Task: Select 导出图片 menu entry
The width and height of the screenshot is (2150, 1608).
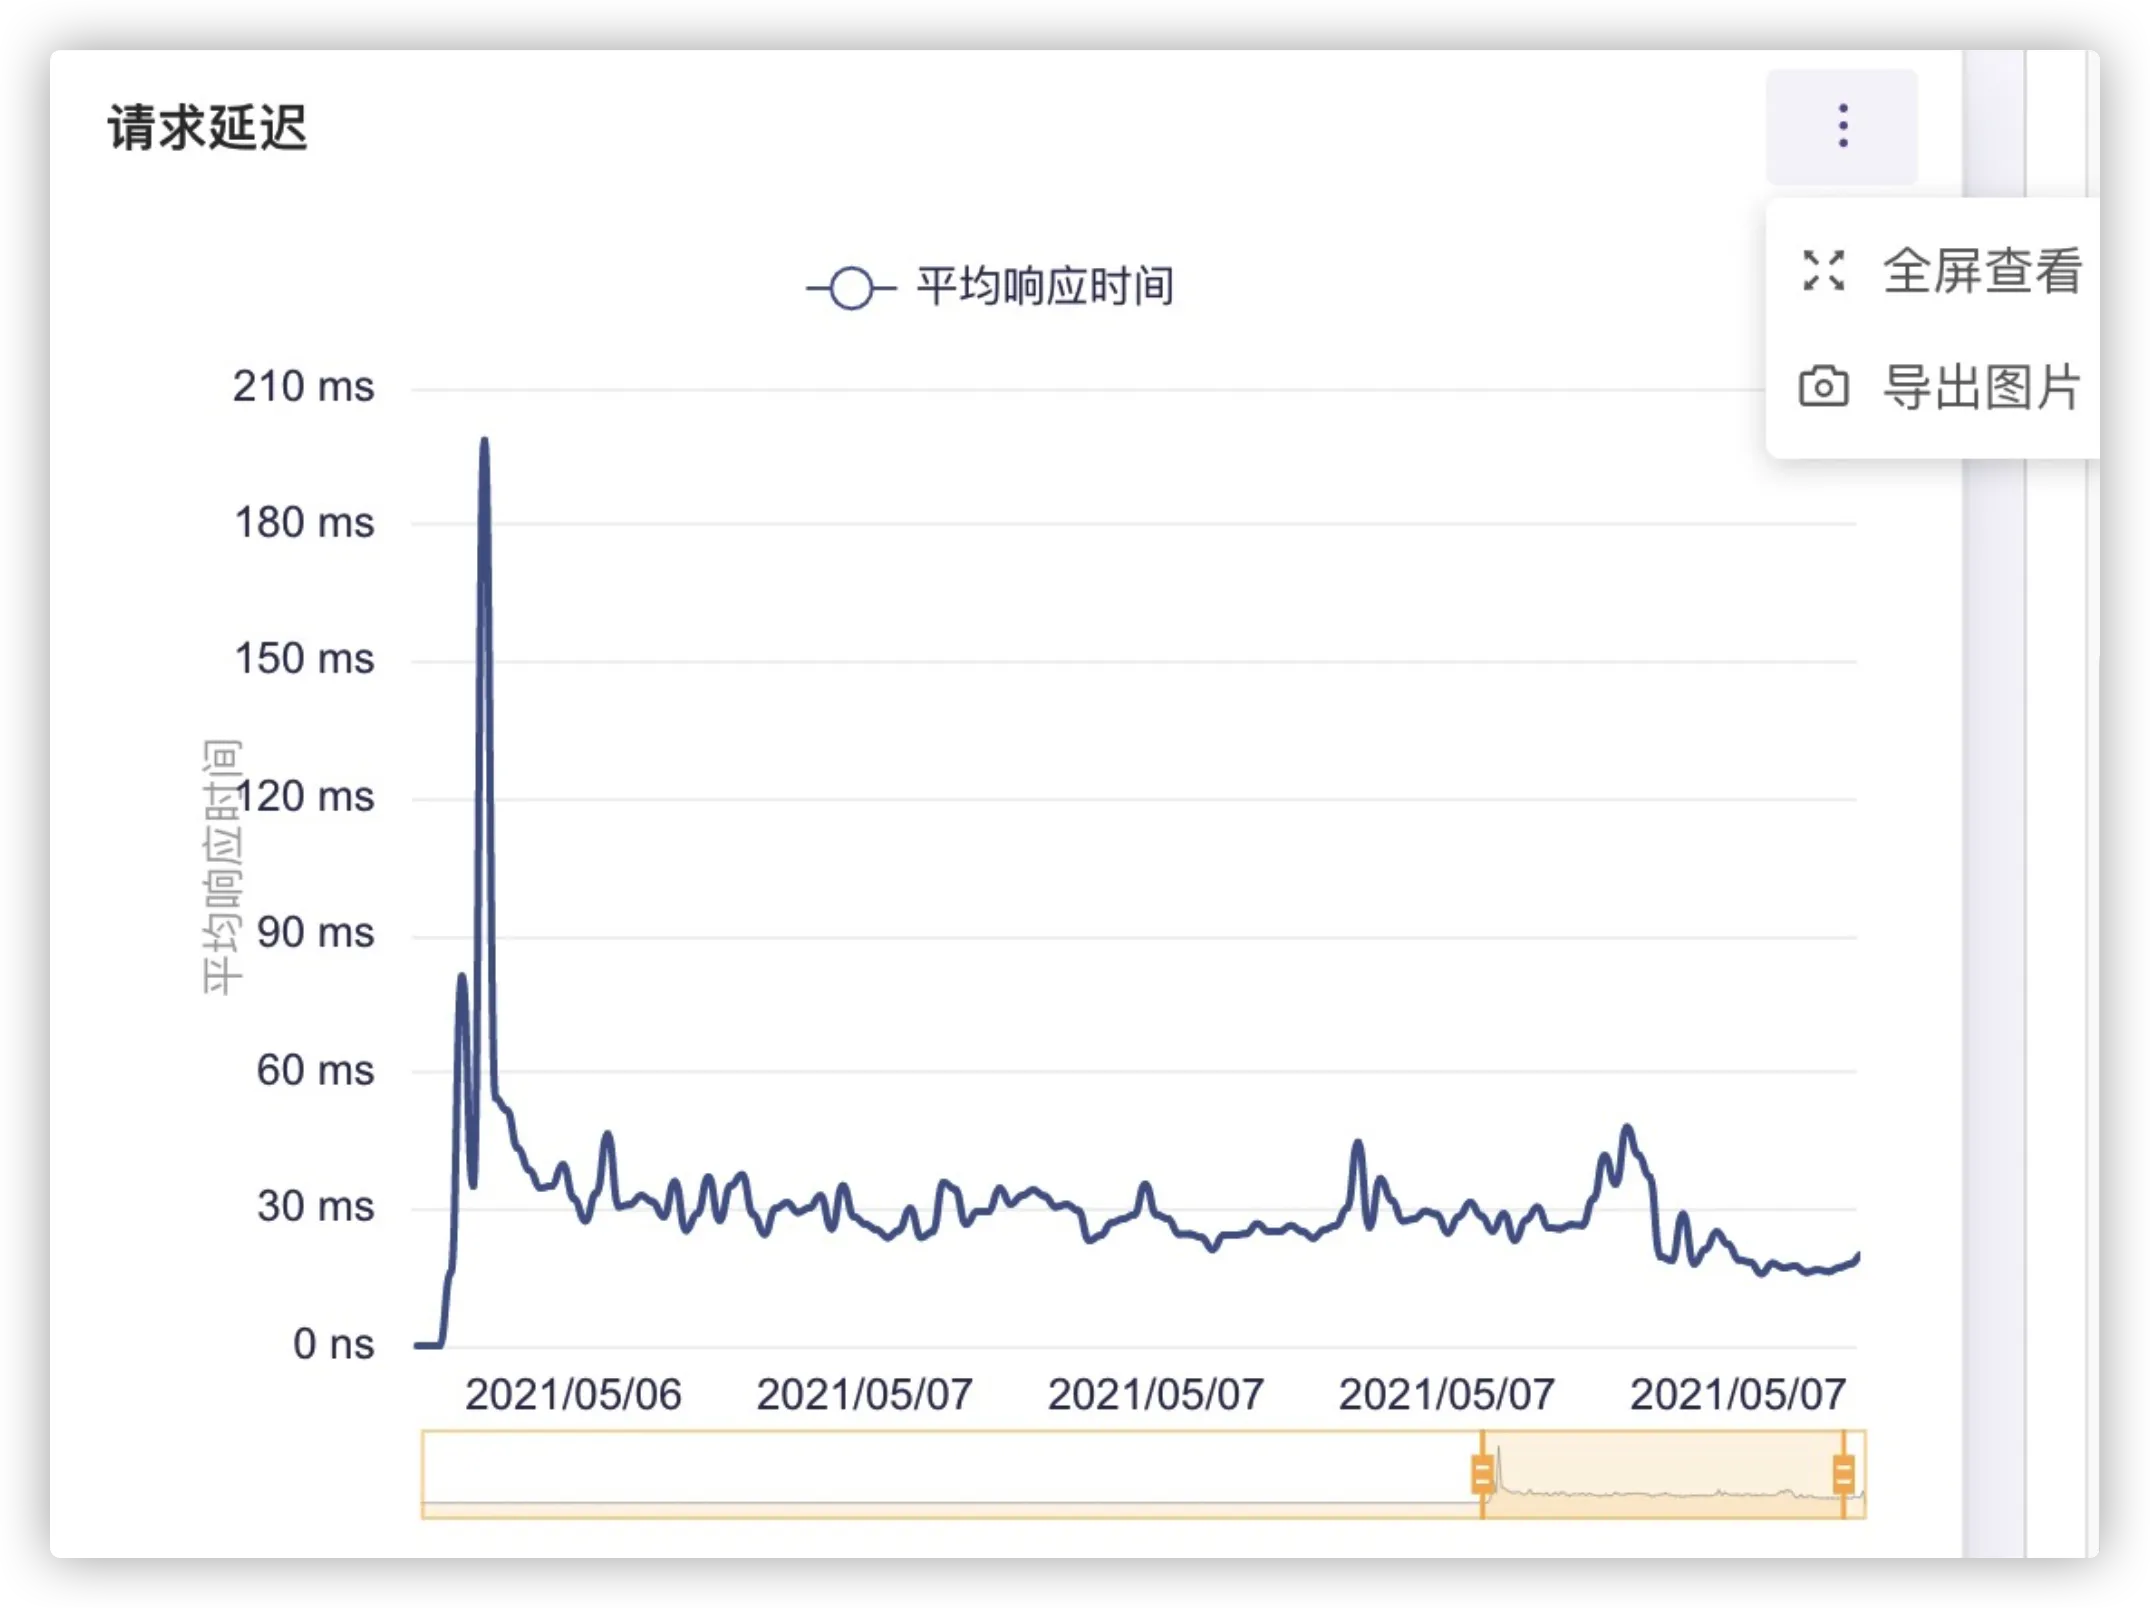Action: [x=1981, y=387]
